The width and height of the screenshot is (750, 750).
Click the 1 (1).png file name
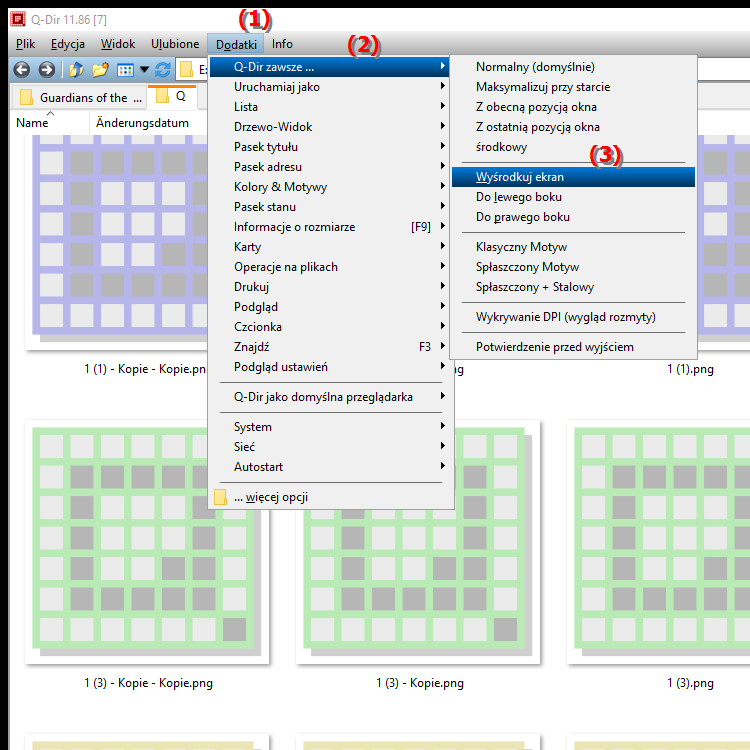pos(690,369)
